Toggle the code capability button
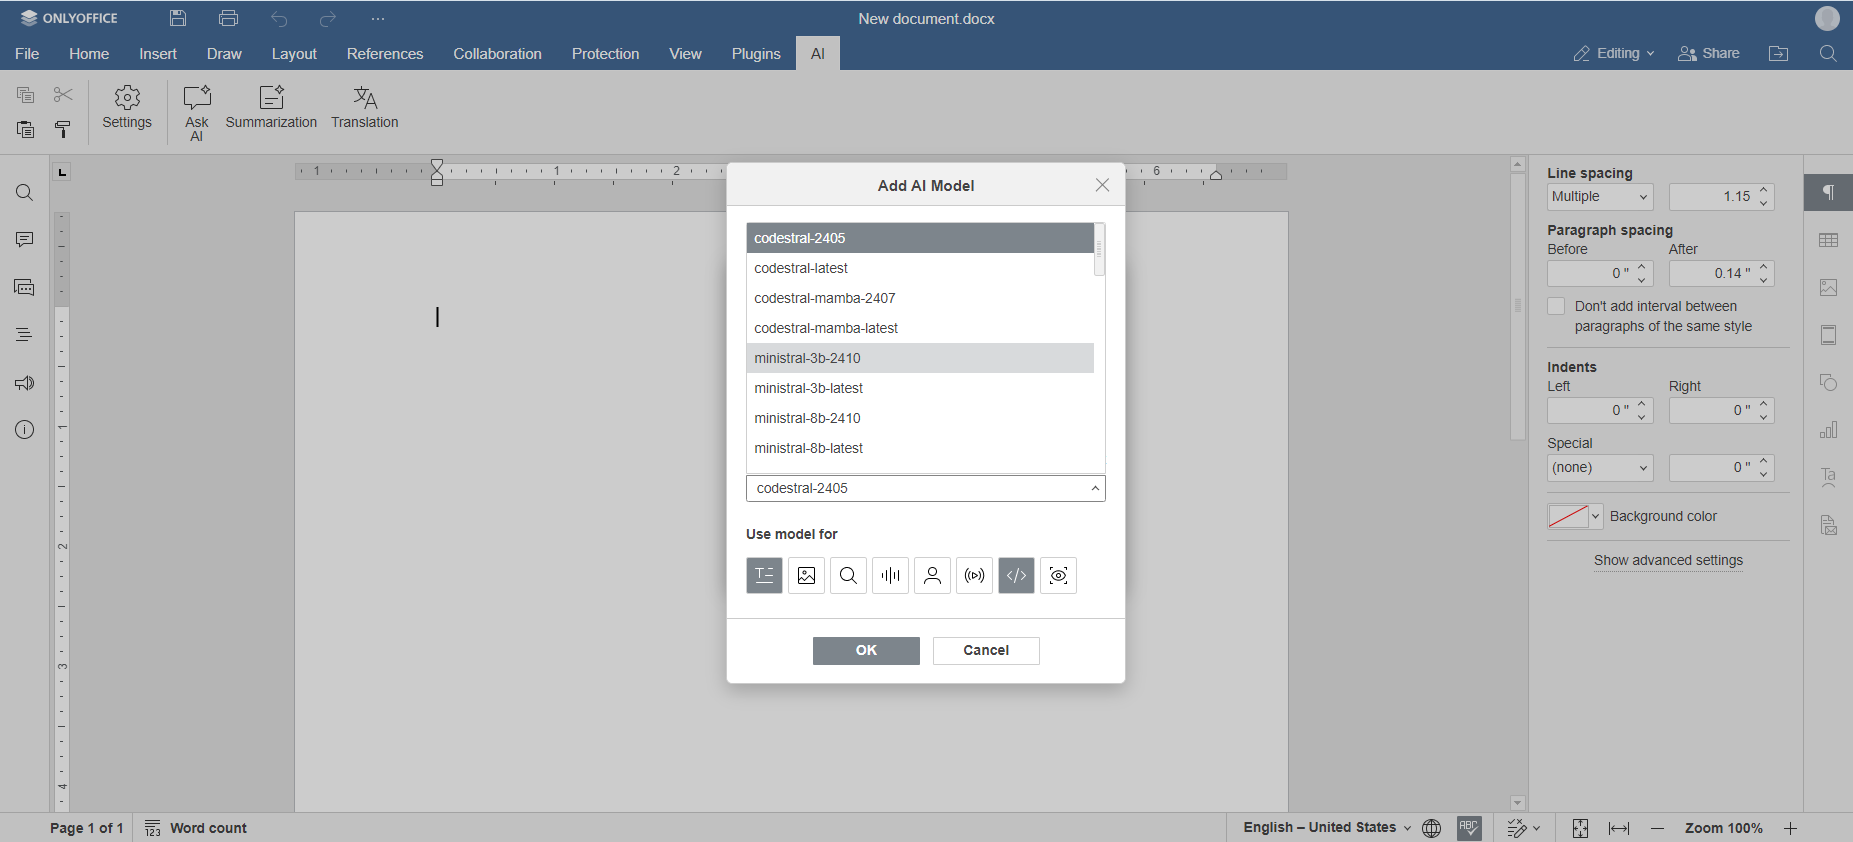 click(1016, 575)
